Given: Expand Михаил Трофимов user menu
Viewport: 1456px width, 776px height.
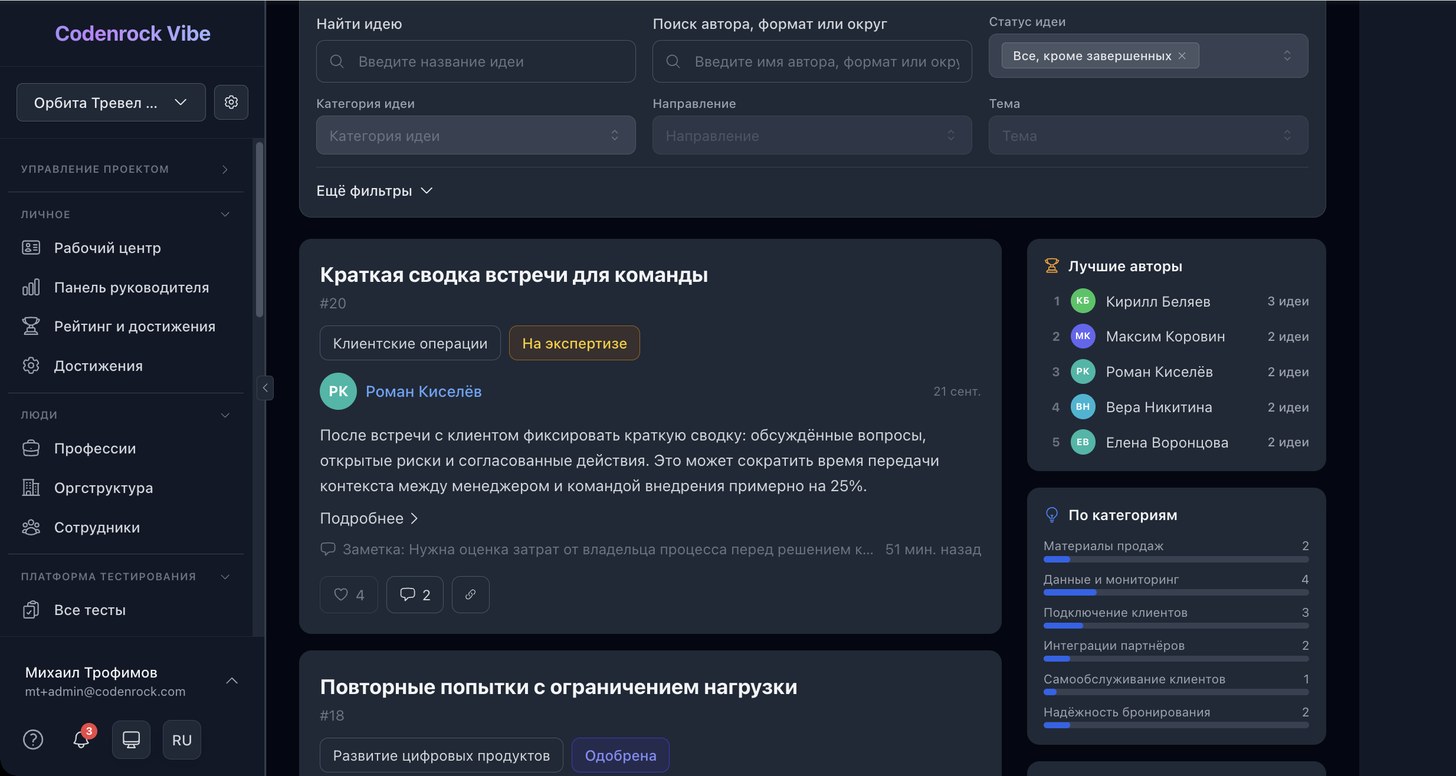Looking at the screenshot, I should point(132,680).
